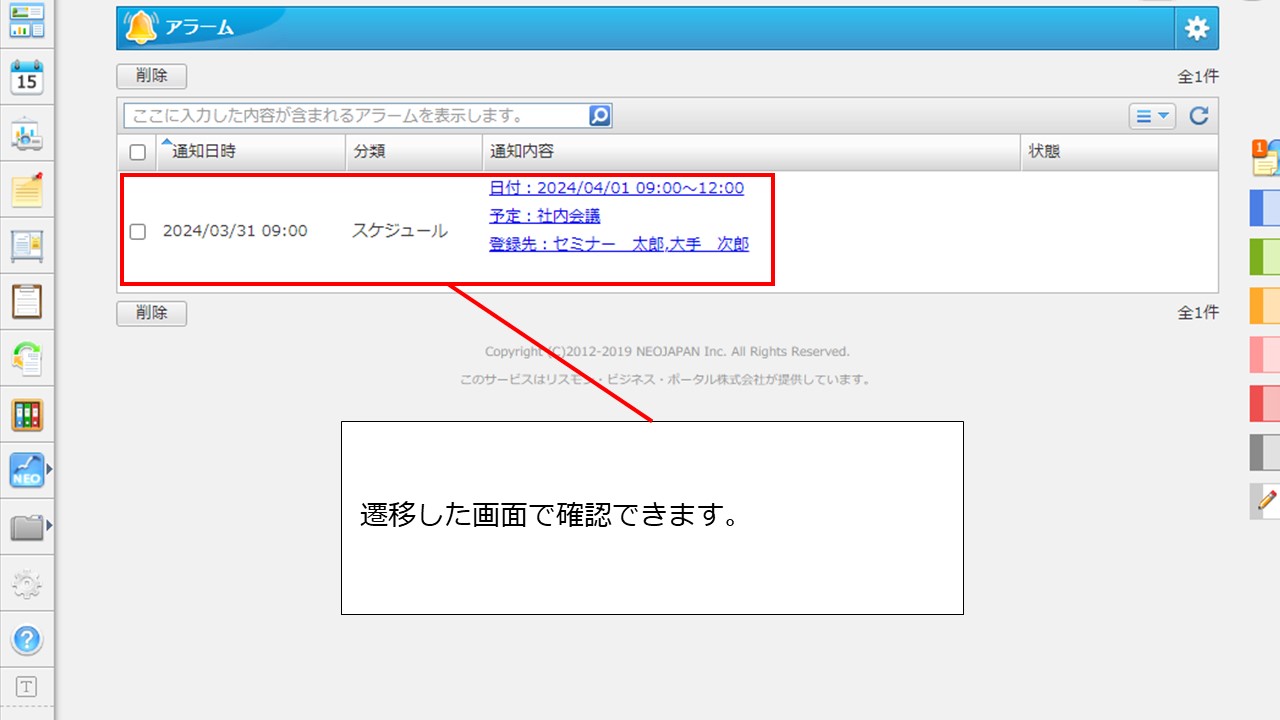Image resolution: width=1280 pixels, height=720 pixels.
Task: Focus the alarm search input field
Action: 356,116
